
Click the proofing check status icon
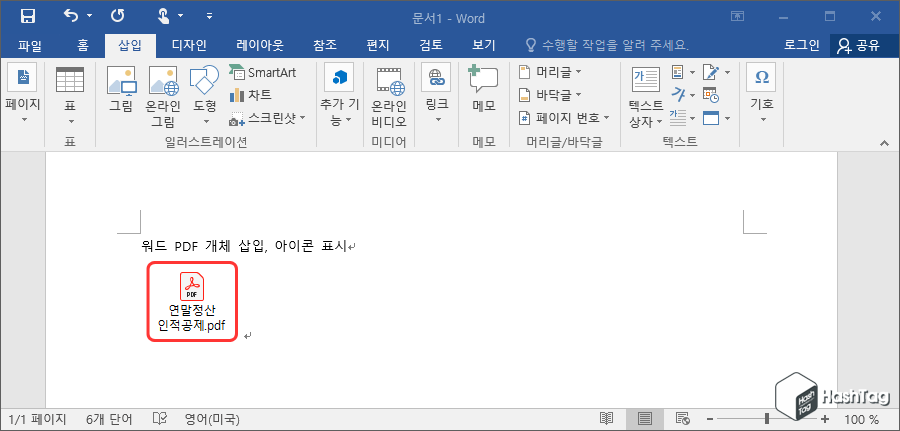[x=160, y=420]
